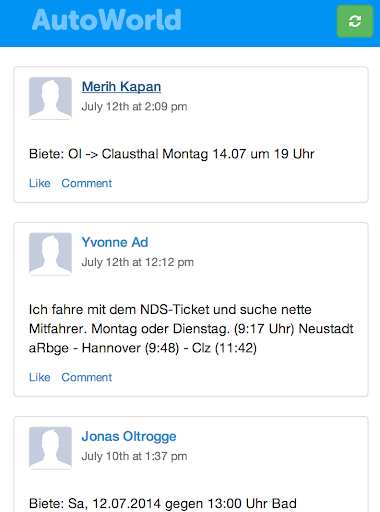Select Jonas's Biete Sa 12.07.2014 post text
This screenshot has width=380, height=512.
point(163,503)
